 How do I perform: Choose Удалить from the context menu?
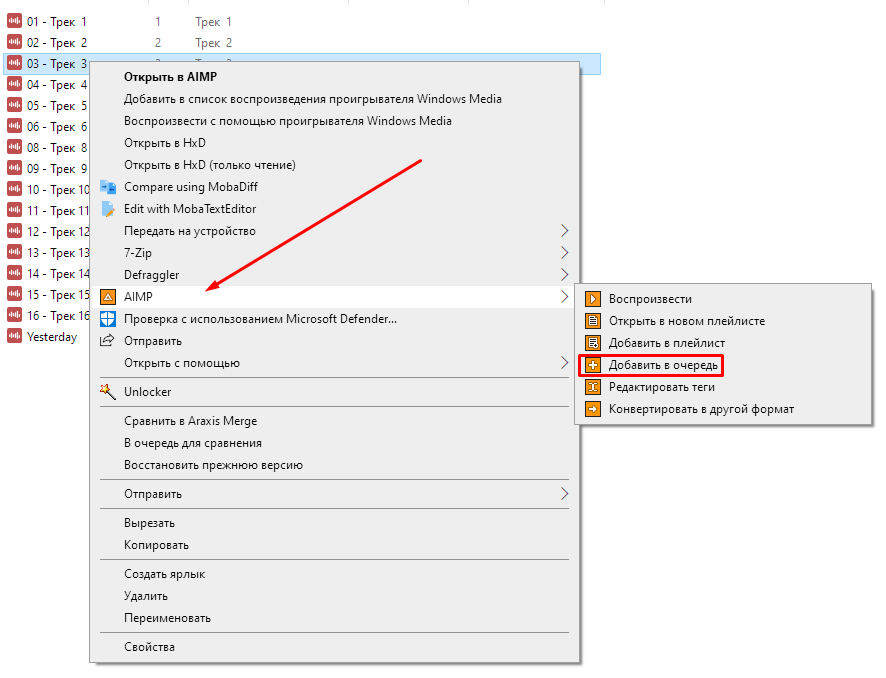[146, 596]
